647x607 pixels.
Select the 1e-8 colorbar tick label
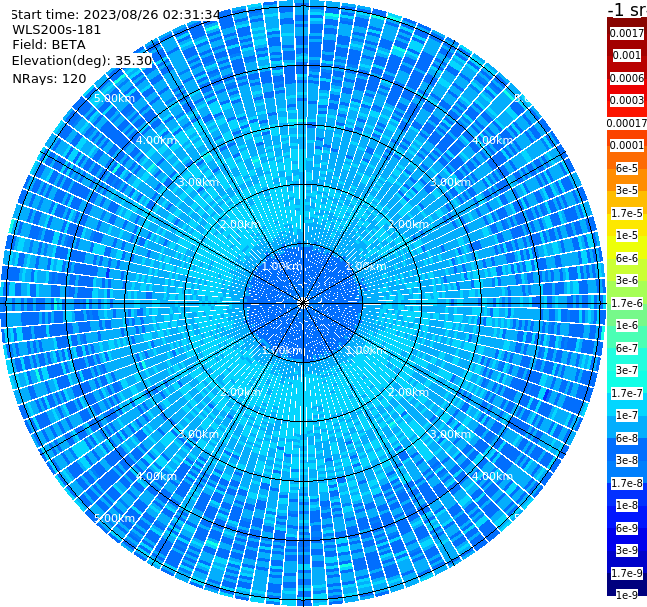(627, 505)
